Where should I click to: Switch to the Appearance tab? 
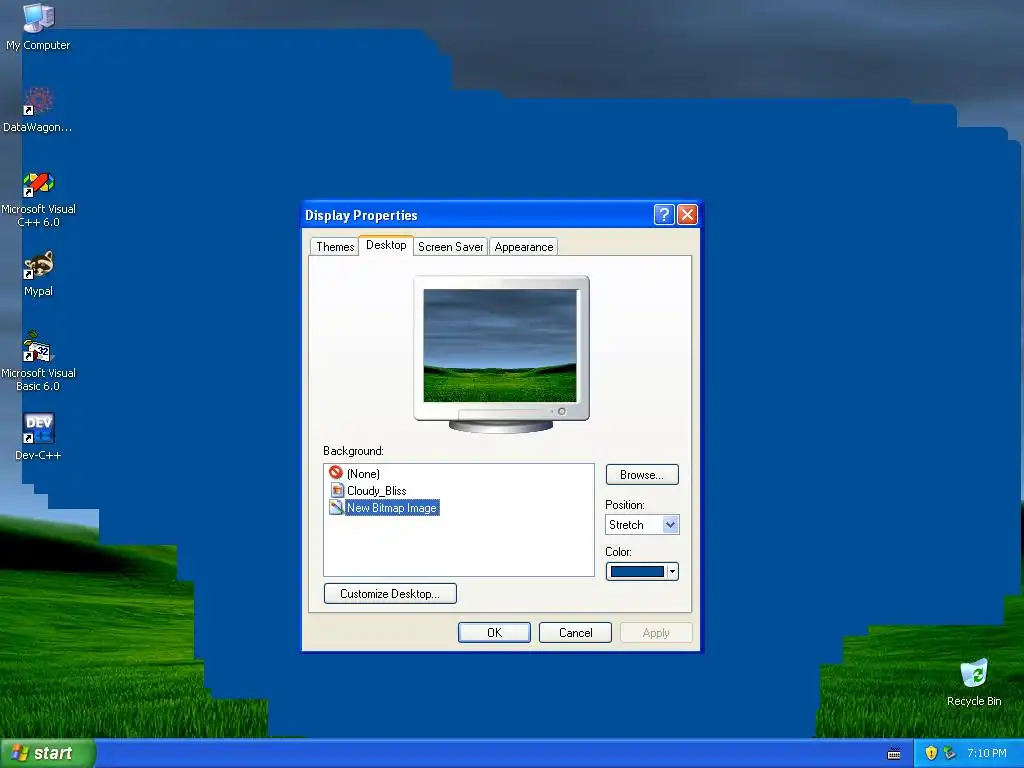(524, 247)
